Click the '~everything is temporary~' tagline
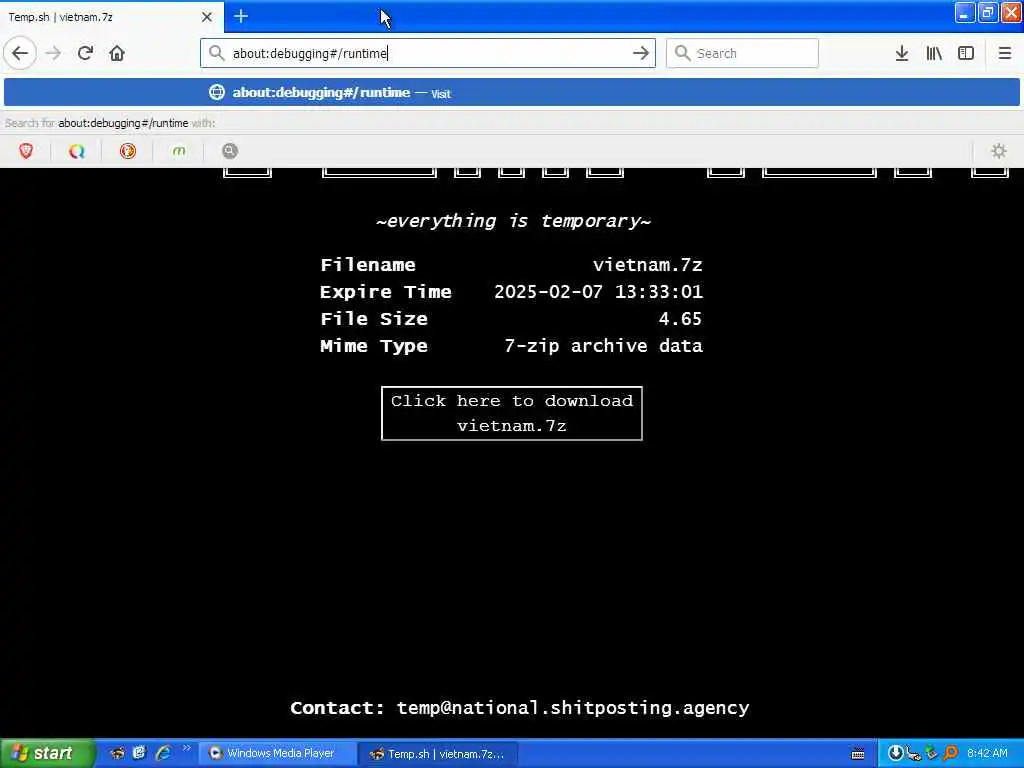 coord(513,221)
